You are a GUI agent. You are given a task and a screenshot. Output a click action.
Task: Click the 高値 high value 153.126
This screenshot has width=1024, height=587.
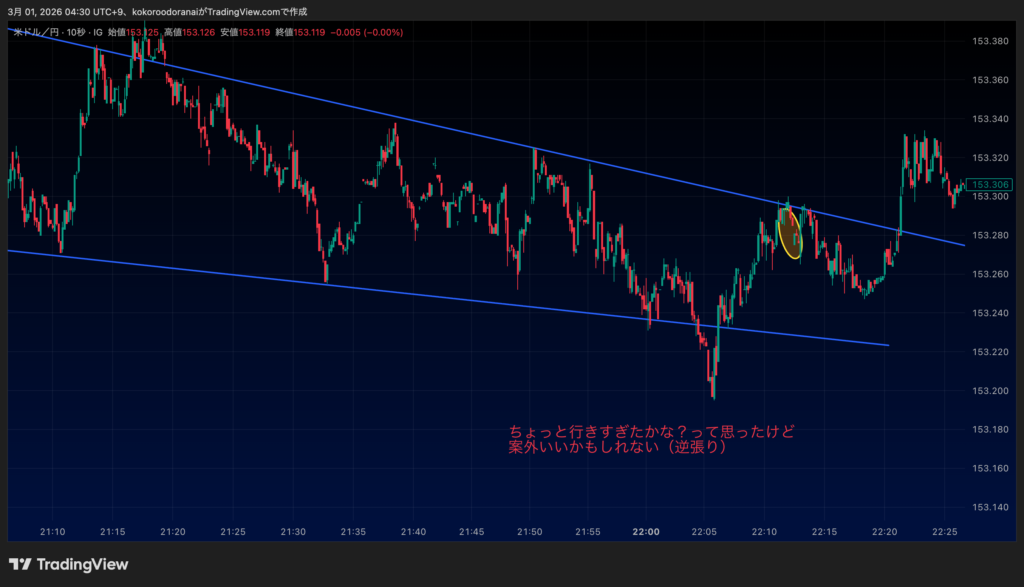200,33
